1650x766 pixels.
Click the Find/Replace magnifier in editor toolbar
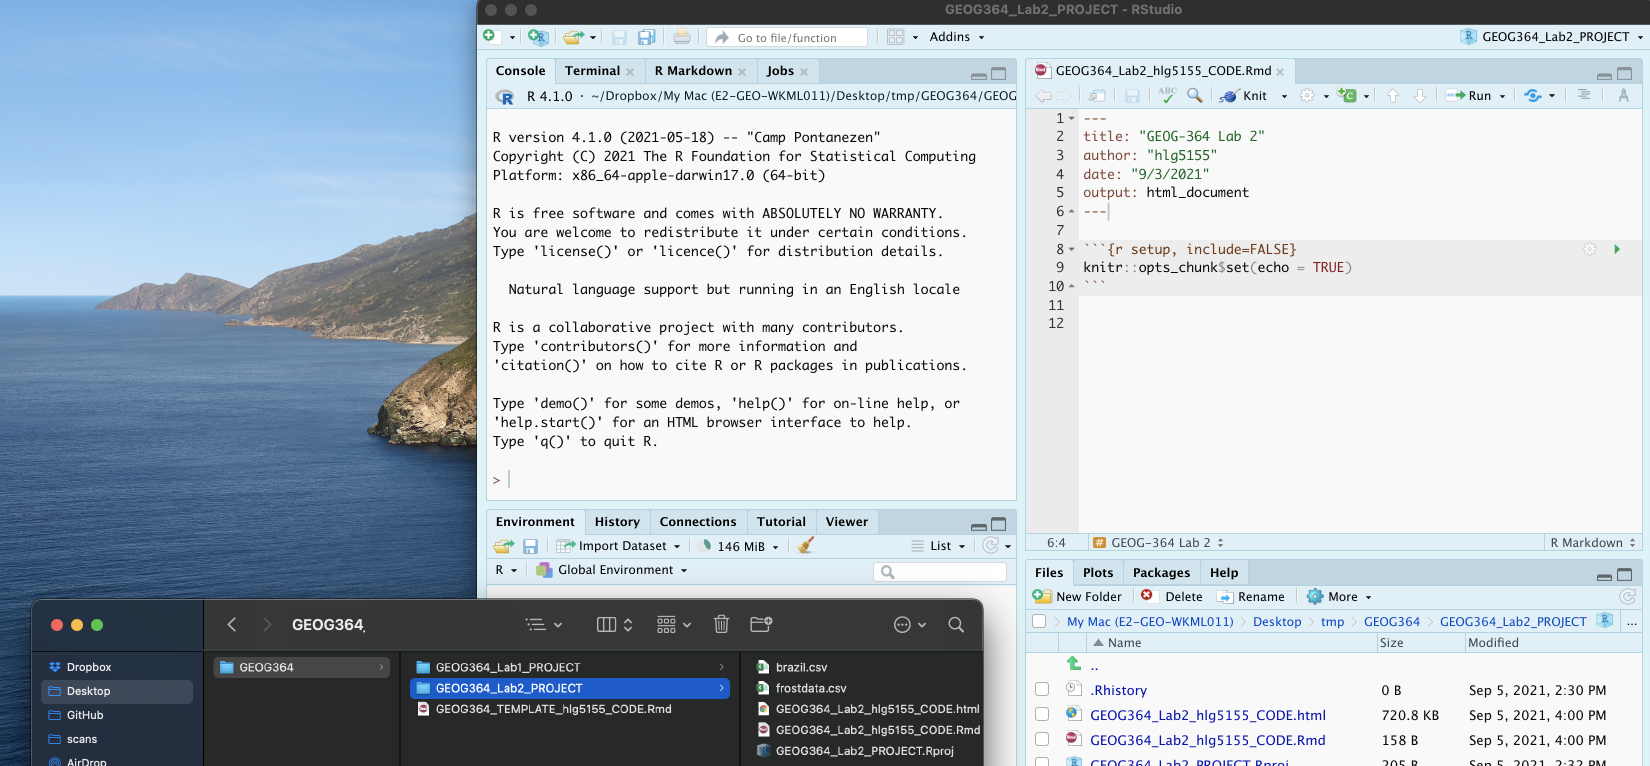[1195, 95]
